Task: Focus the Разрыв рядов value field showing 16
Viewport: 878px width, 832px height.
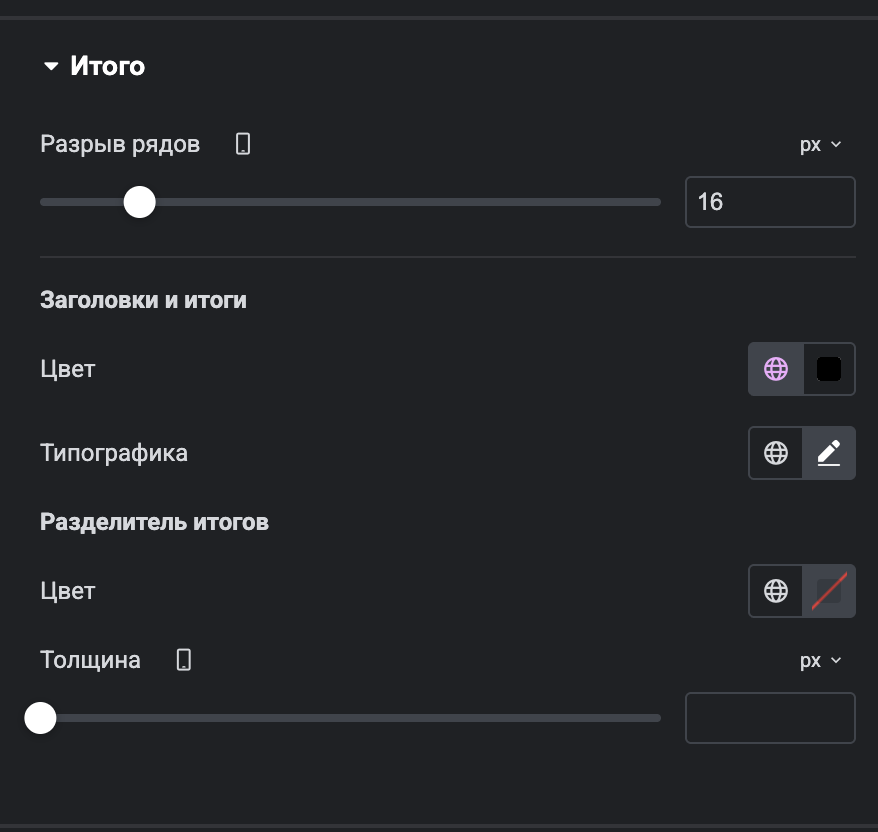Action: [770, 202]
